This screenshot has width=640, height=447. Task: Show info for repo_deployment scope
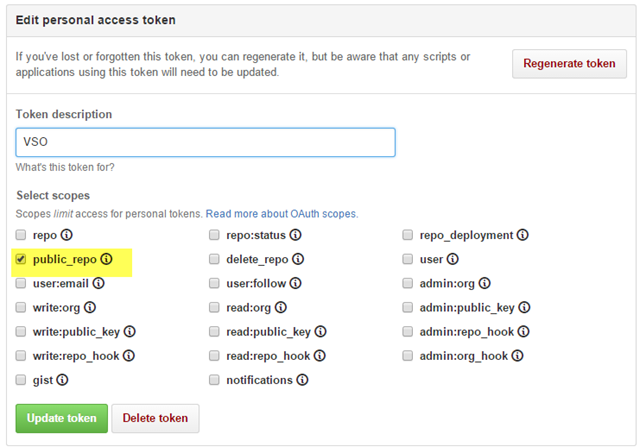(523, 235)
